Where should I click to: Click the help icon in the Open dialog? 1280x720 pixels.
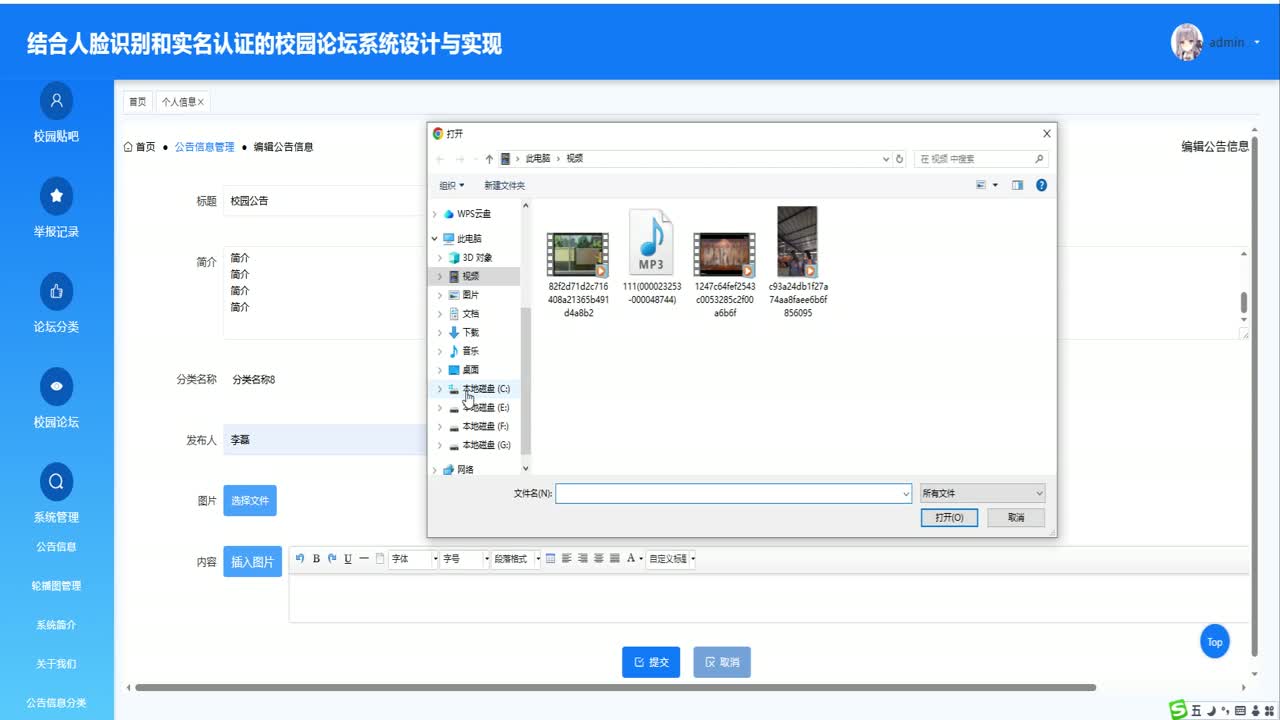point(1041,185)
